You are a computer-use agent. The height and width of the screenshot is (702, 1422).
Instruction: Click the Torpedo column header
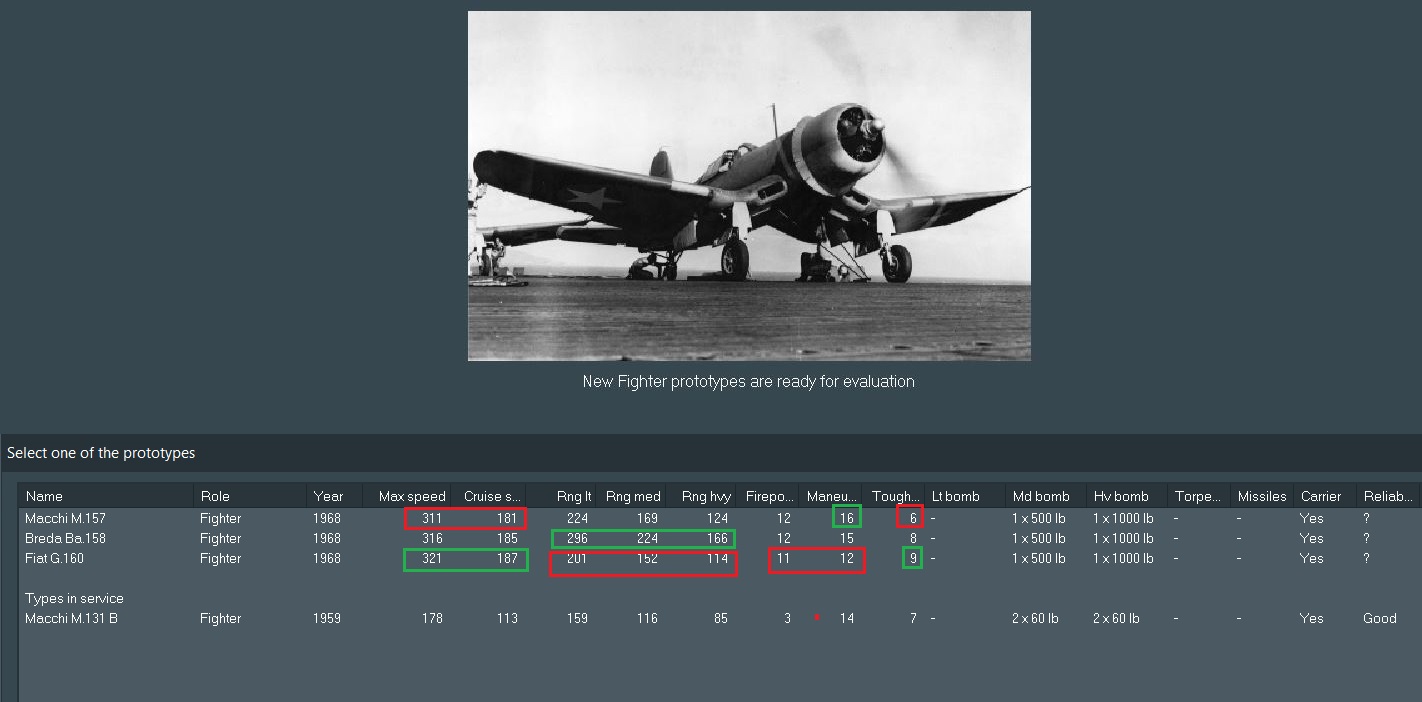coord(1200,496)
